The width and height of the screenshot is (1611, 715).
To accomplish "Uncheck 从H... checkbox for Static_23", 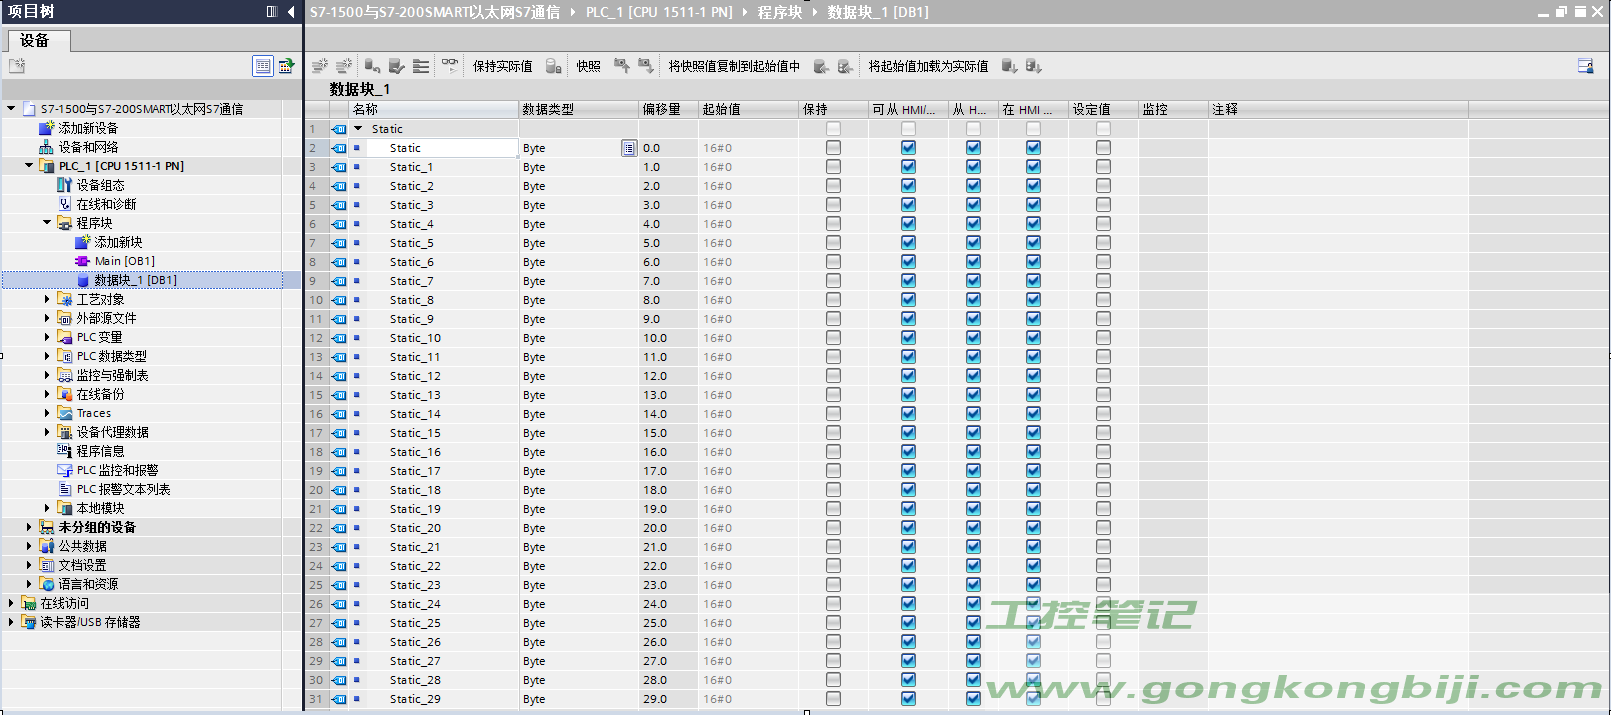I will point(973,585).
